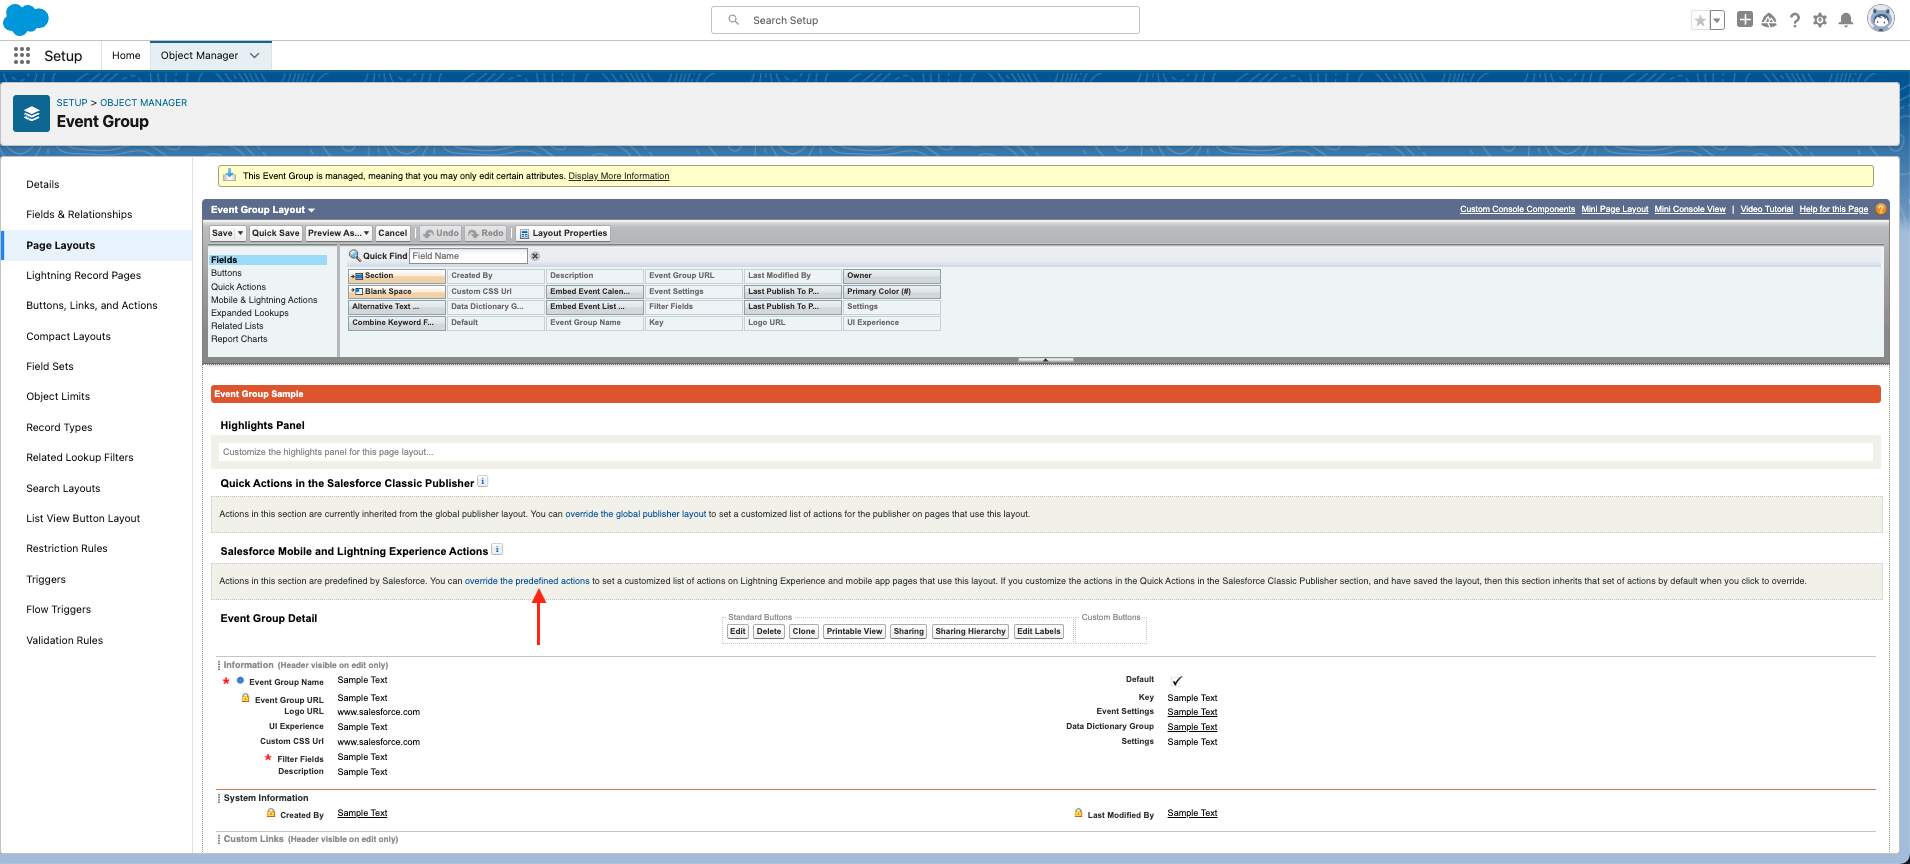The height and width of the screenshot is (864, 1910).
Task: Click the Blank Space palette item
Action: (396, 292)
